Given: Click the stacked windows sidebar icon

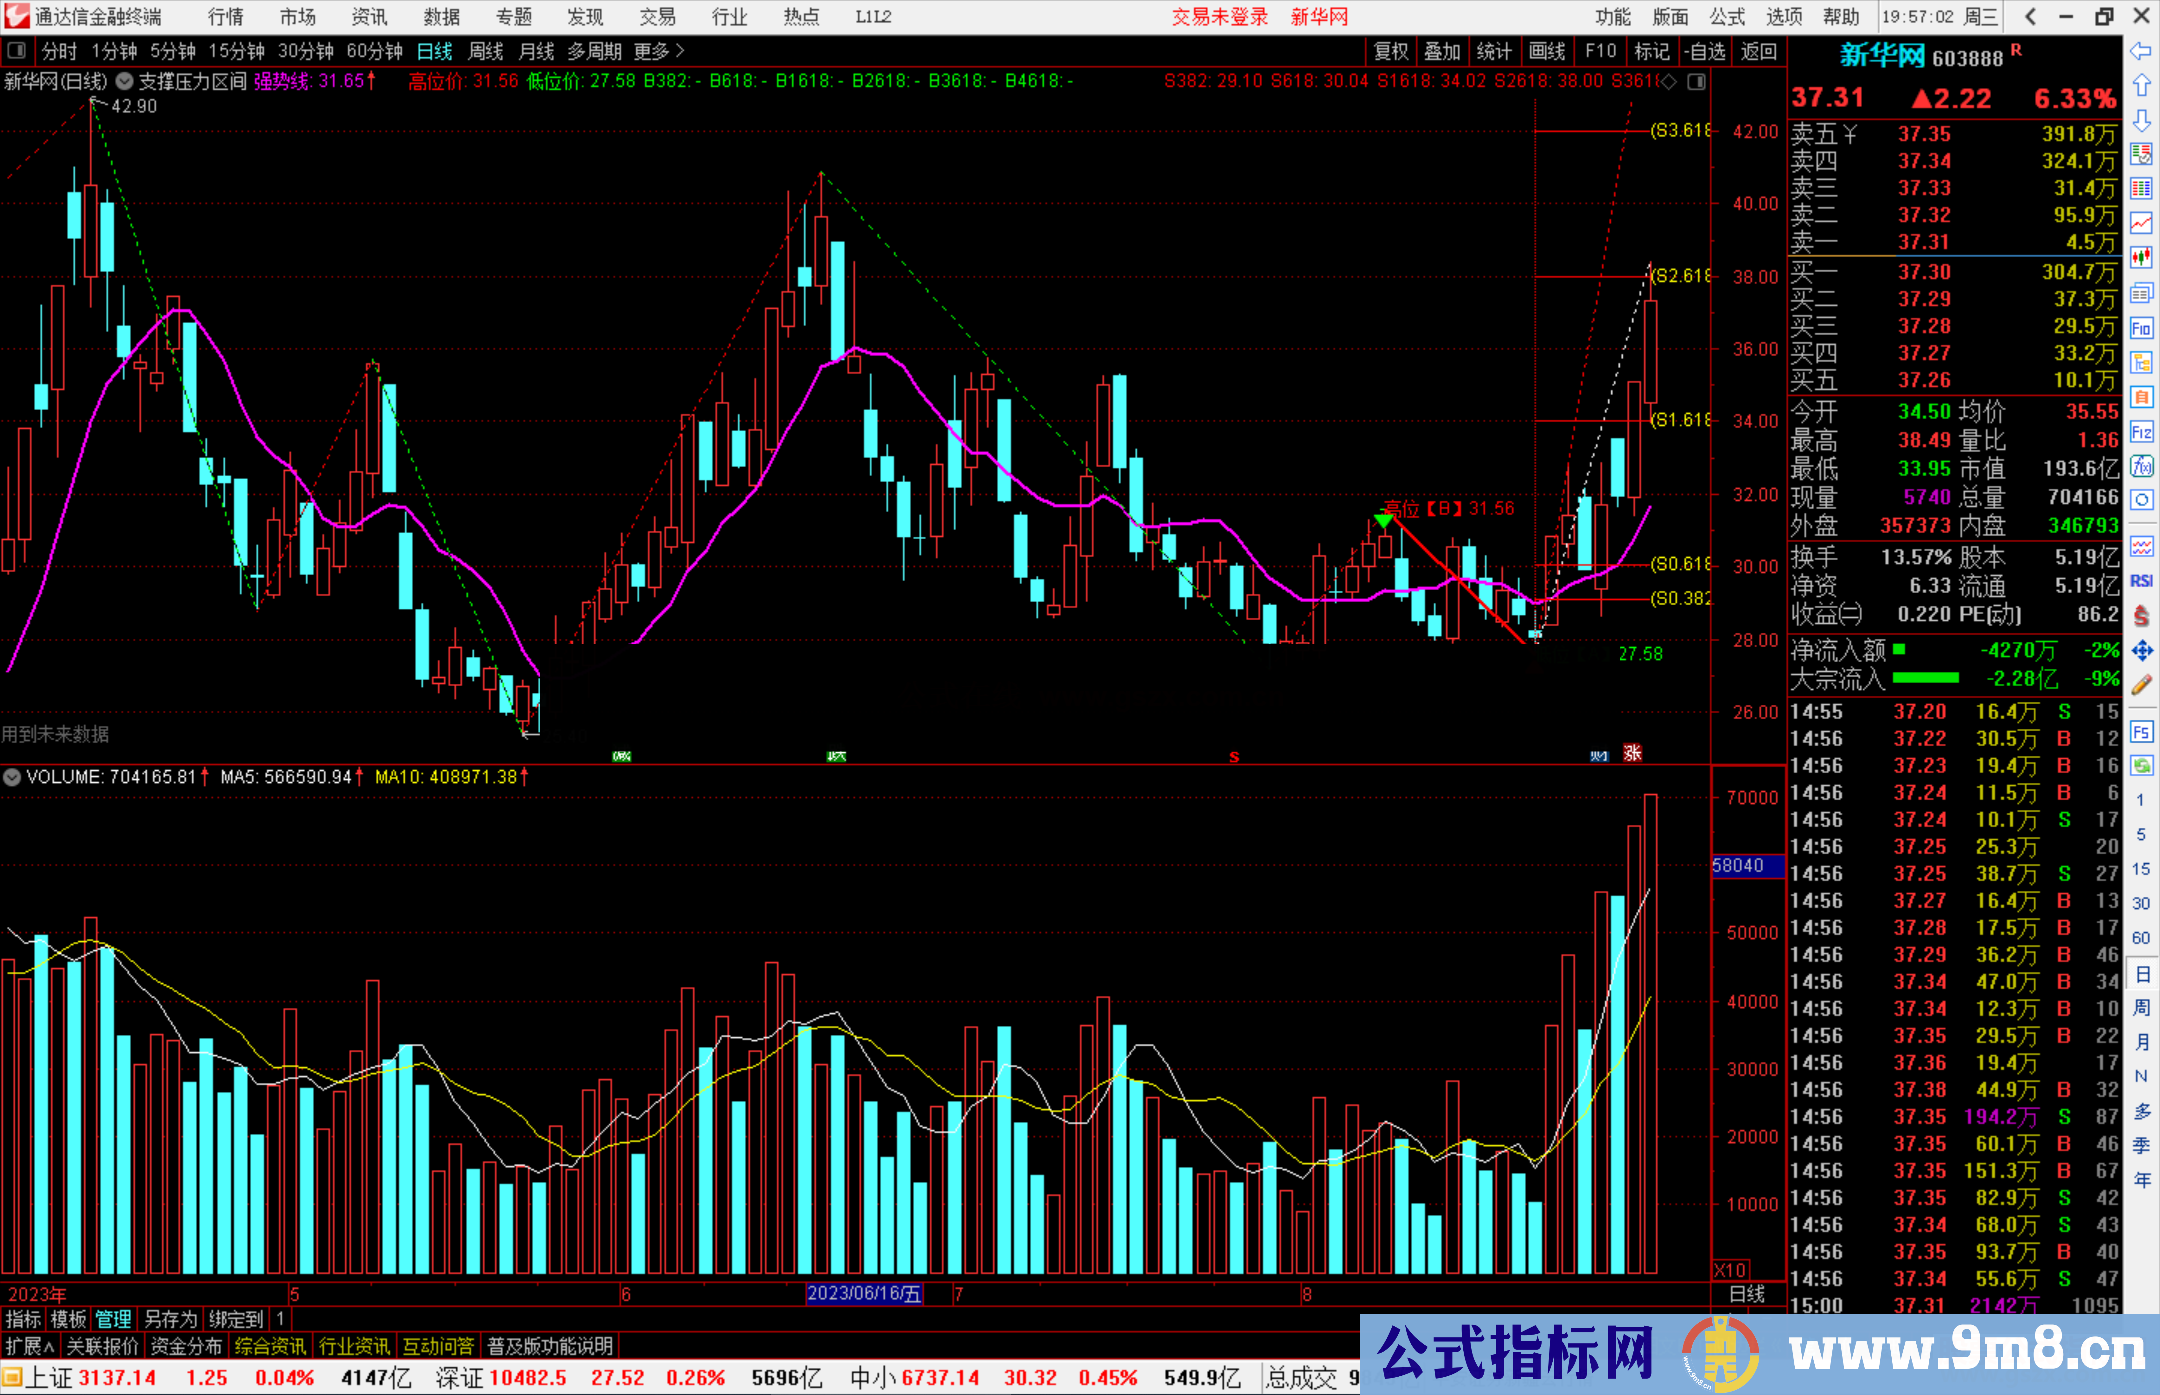Looking at the screenshot, I should click(2141, 293).
